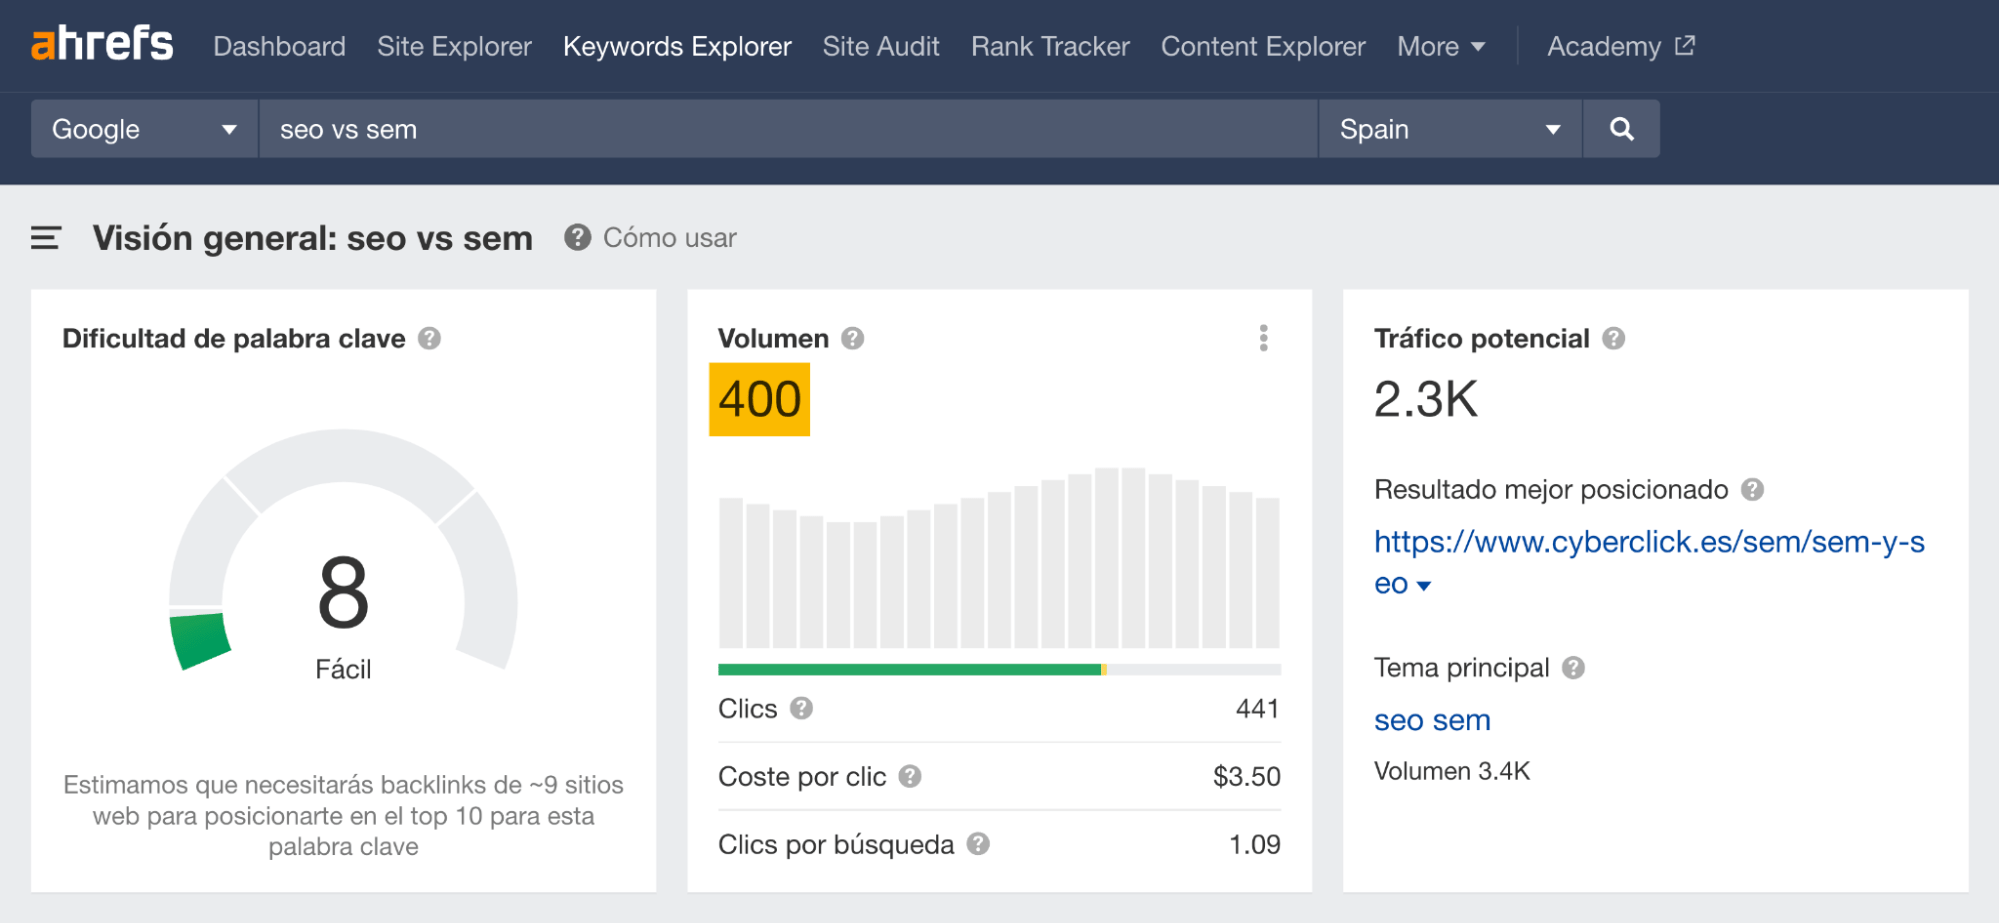
Task: Open the Google search engine dropdown
Action: coord(143,128)
